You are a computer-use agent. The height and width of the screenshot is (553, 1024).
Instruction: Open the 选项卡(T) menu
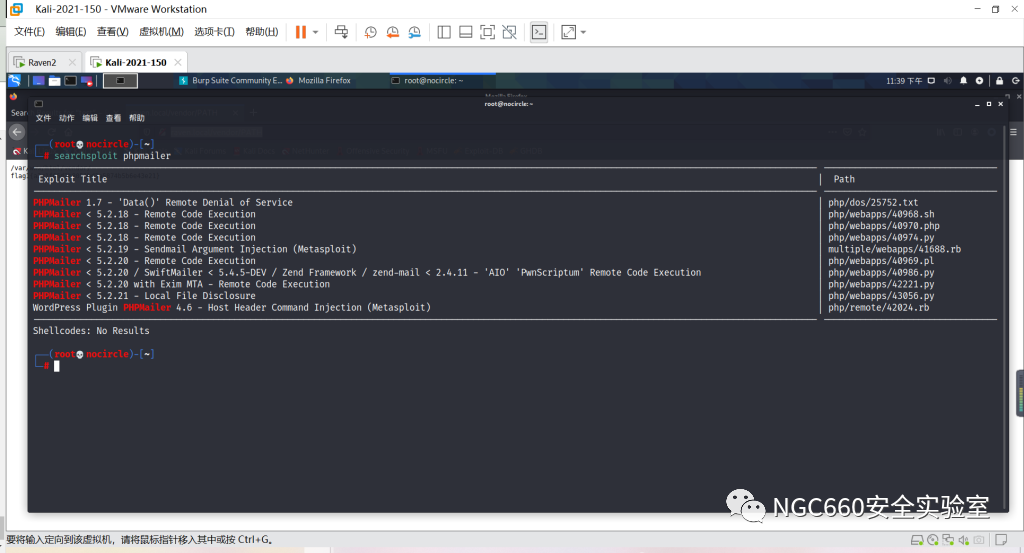(x=214, y=32)
